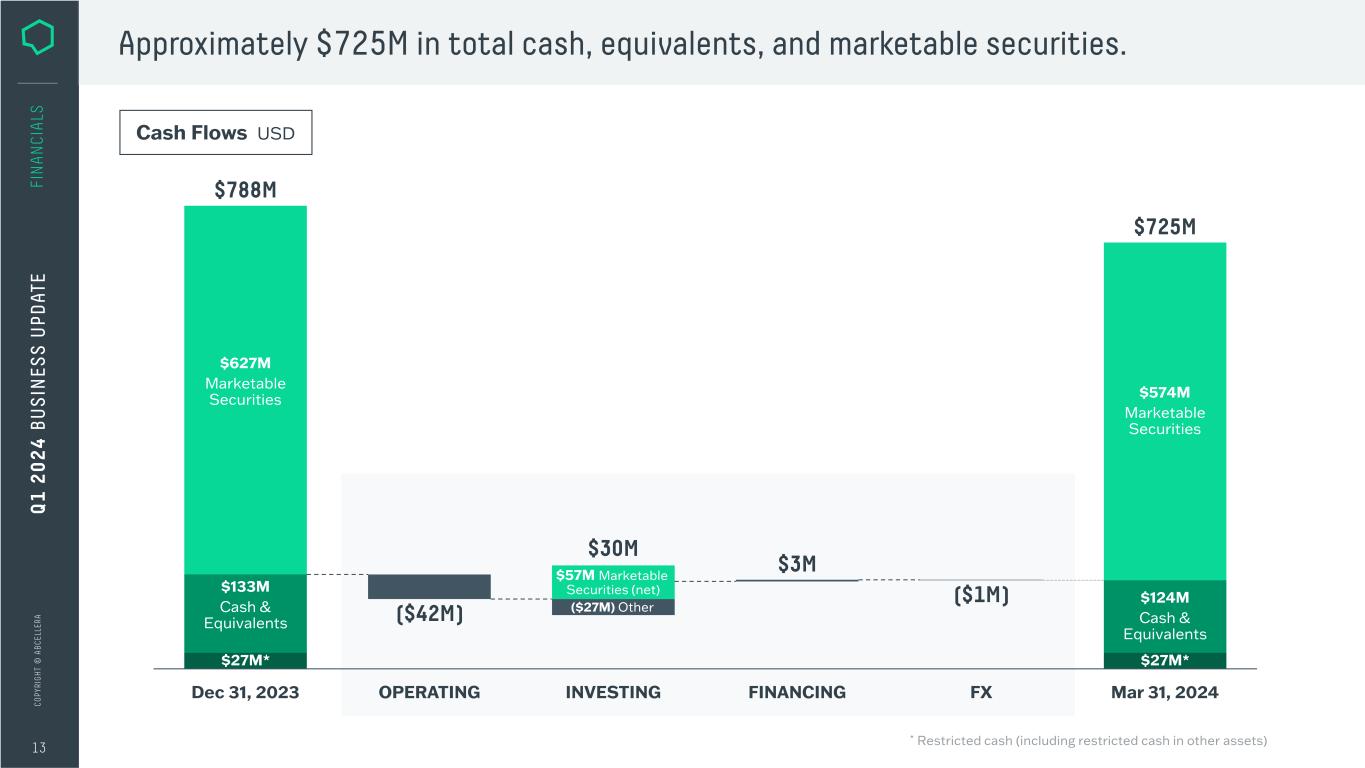Click the Mar 31, 2024 axis label
The image size is (1365, 768).
pyautogui.click(x=1165, y=692)
